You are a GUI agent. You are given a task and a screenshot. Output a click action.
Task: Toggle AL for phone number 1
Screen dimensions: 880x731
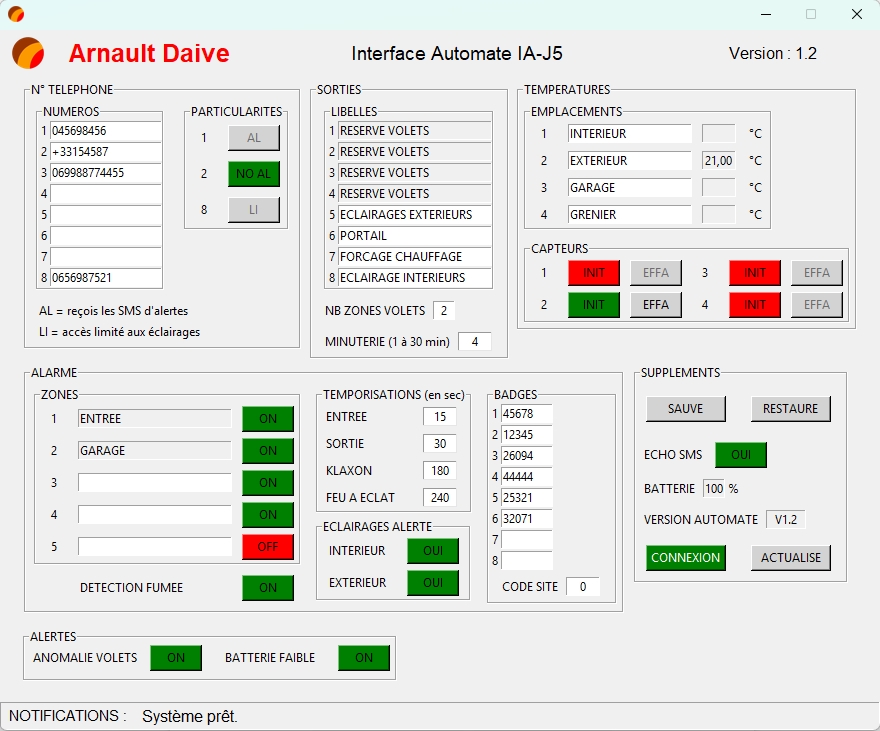pyautogui.click(x=254, y=138)
